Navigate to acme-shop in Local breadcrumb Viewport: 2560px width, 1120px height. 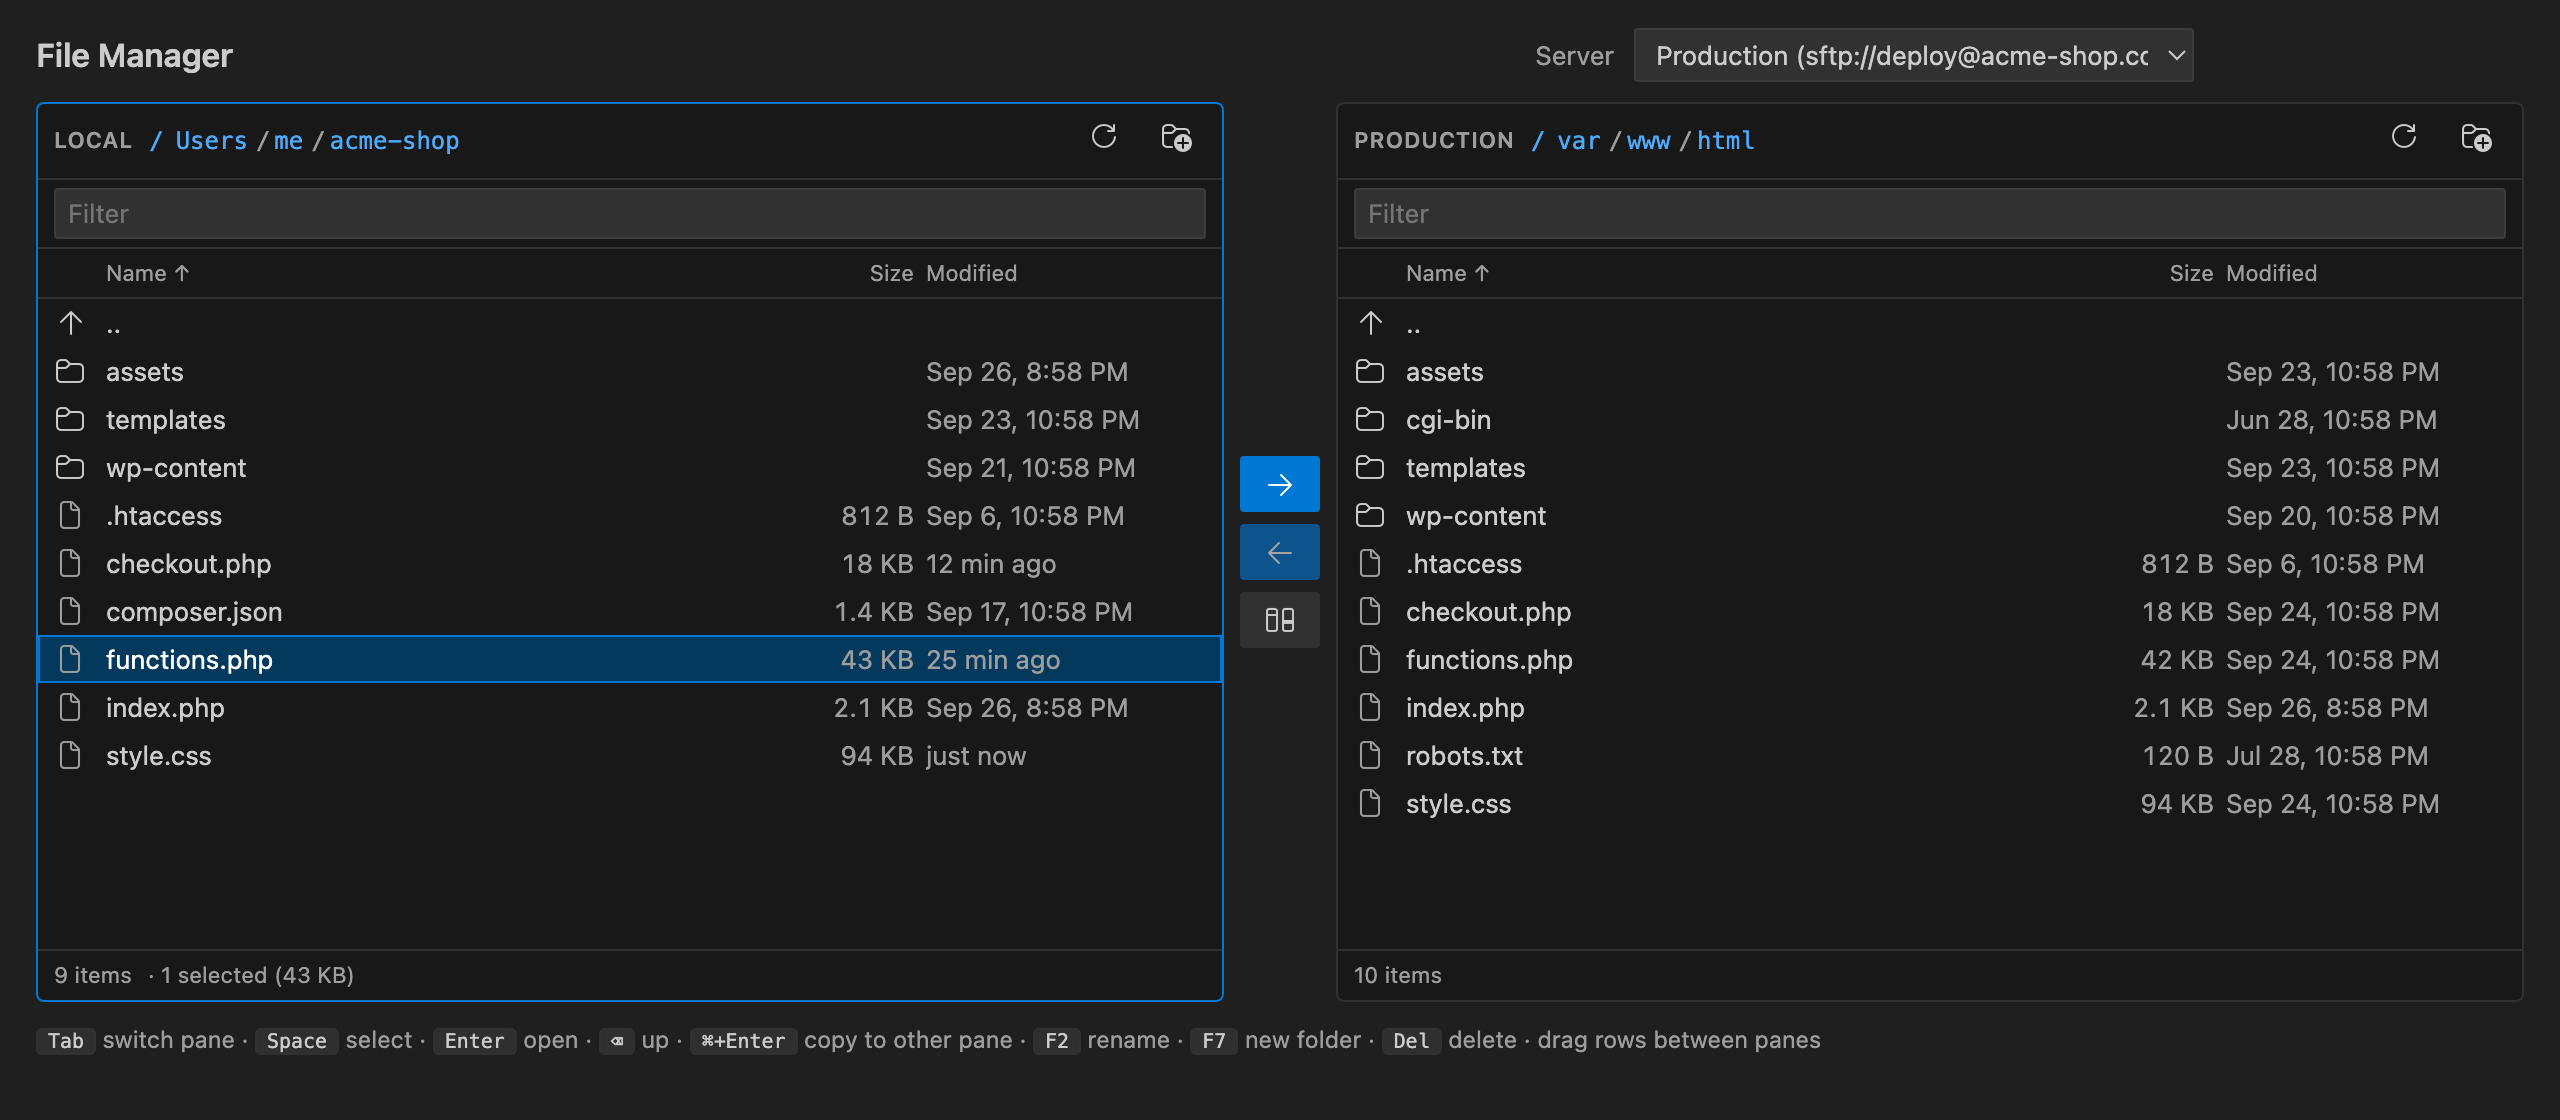point(394,141)
